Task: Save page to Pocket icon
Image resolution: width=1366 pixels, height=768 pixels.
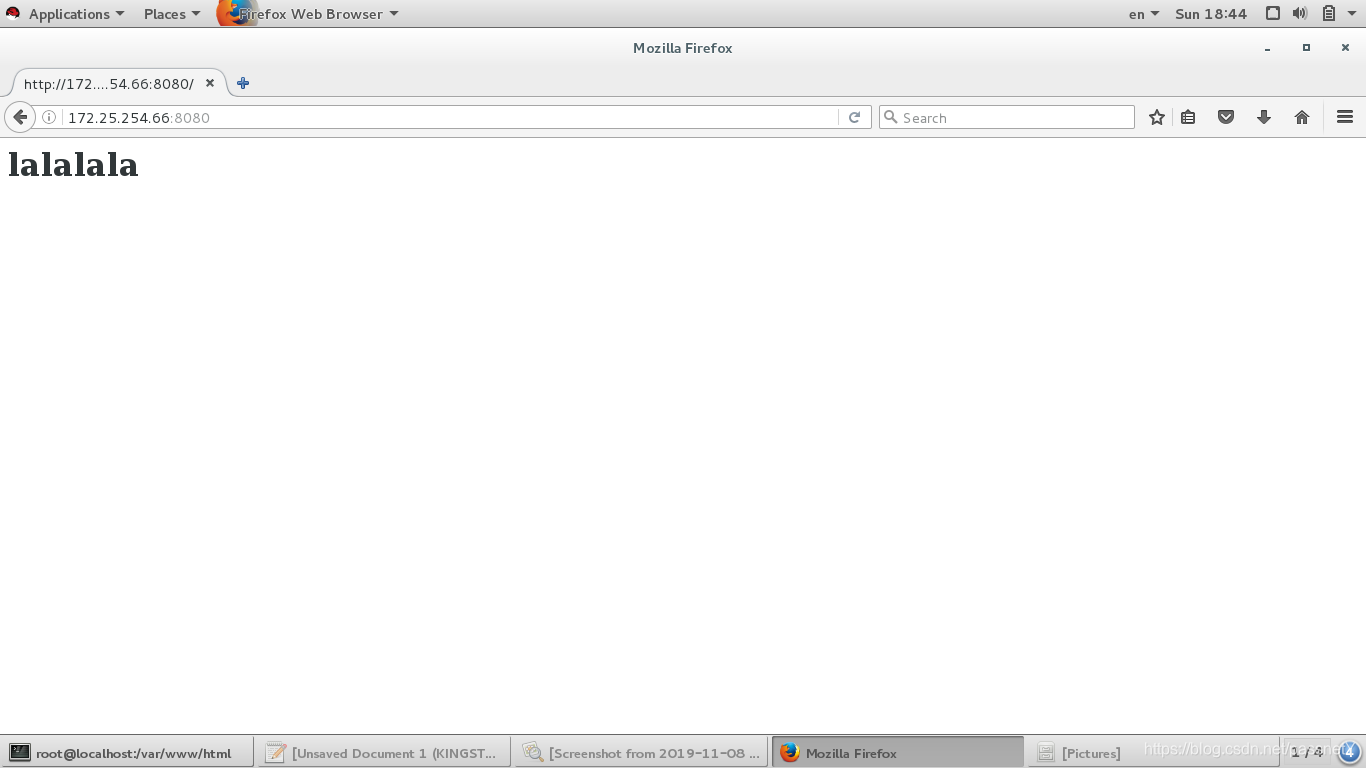Action: 1226,117
